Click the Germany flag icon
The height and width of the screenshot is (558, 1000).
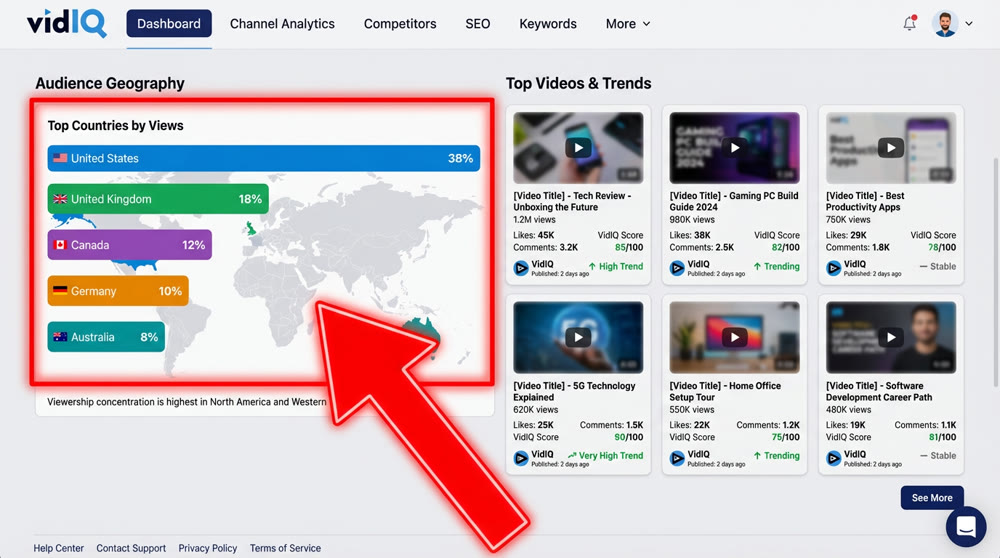(x=60, y=291)
